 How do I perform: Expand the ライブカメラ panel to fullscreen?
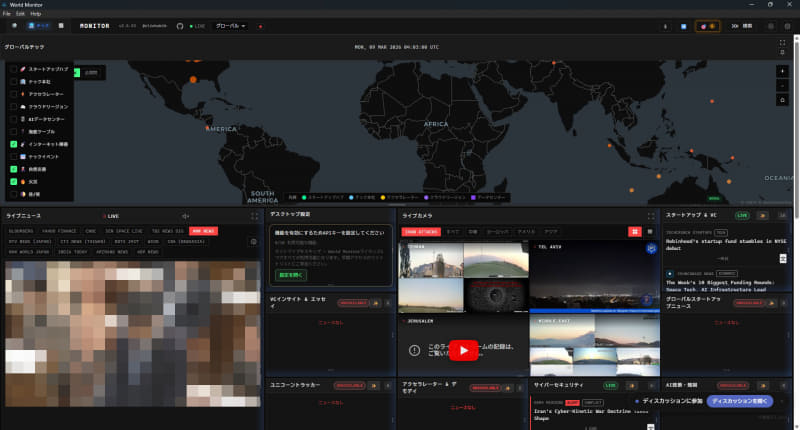click(x=651, y=216)
